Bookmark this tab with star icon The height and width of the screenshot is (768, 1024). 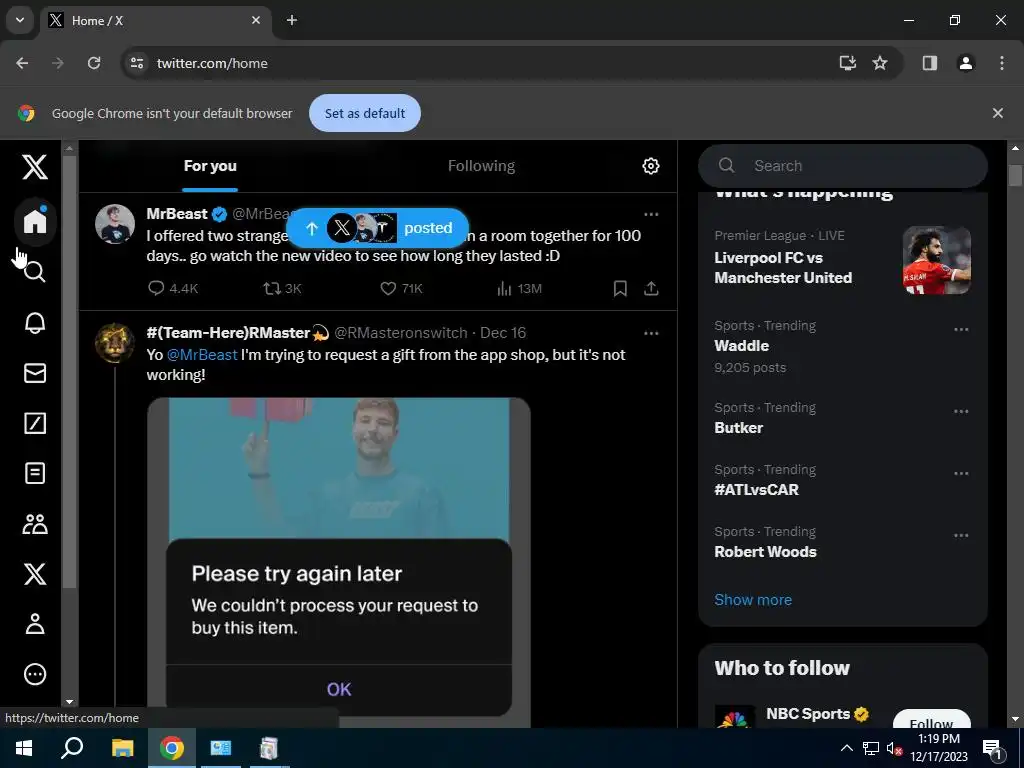(880, 63)
